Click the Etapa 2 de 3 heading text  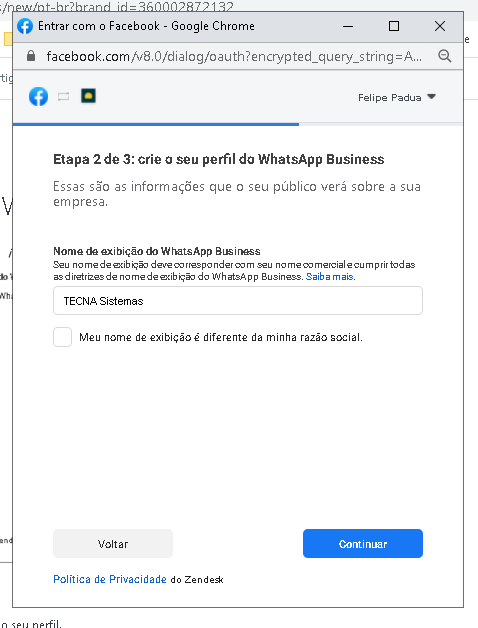pyautogui.click(x=219, y=159)
